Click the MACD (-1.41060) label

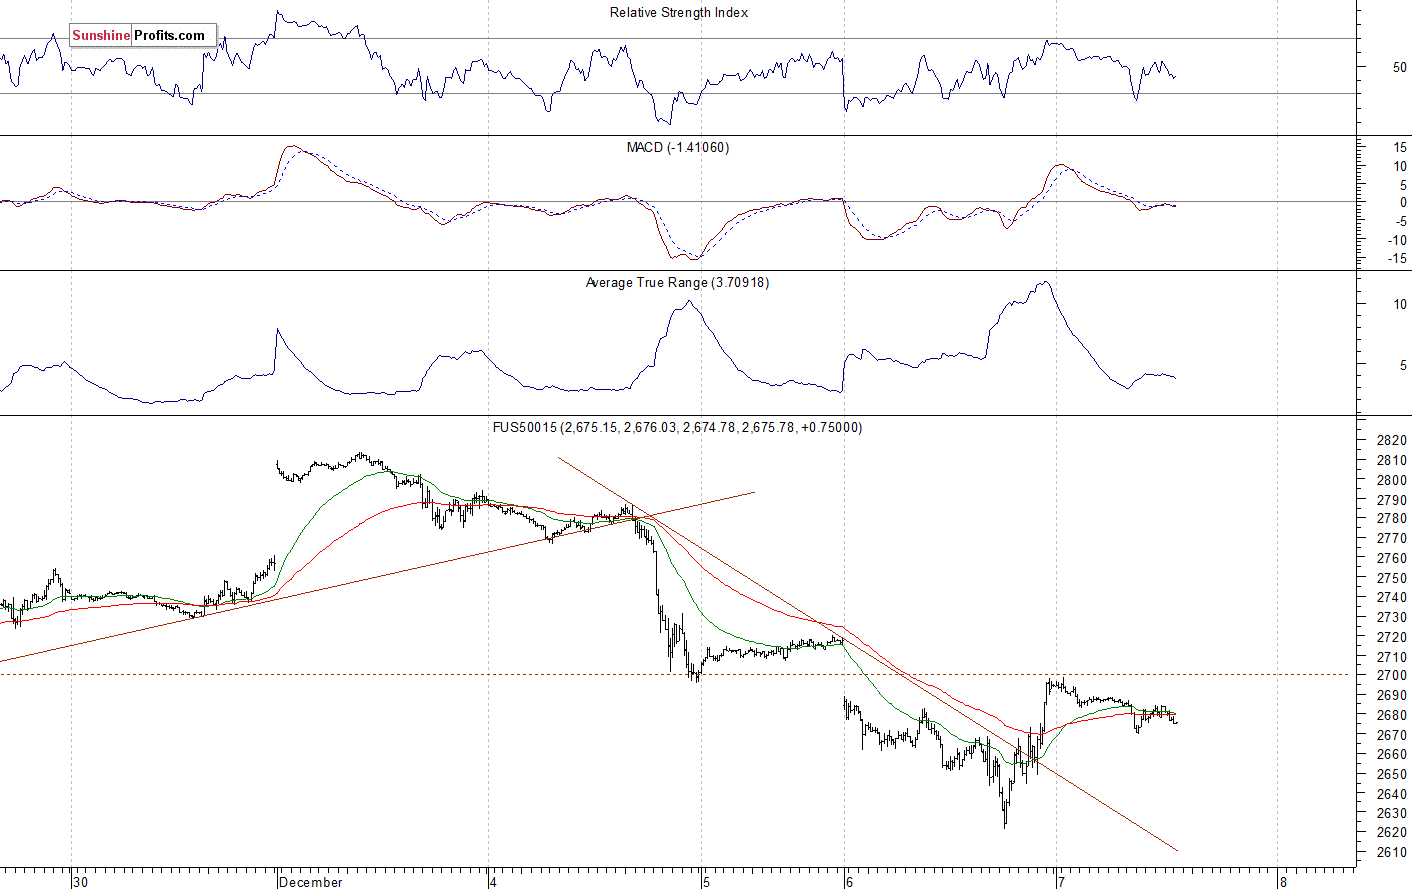coord(678,148)
